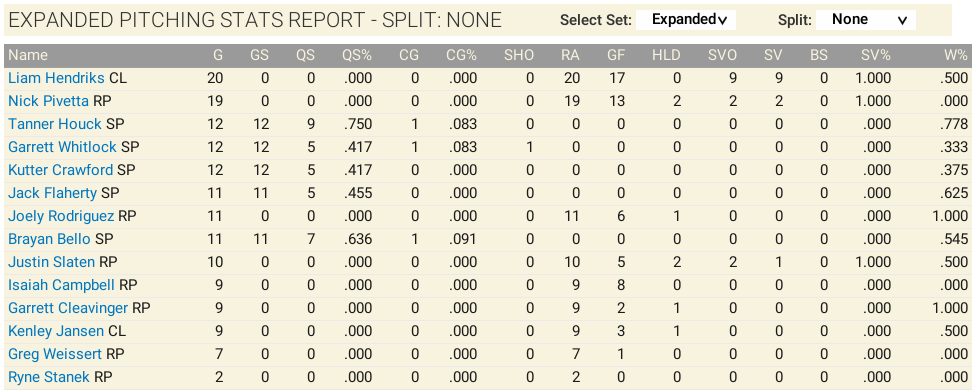This screenshot has width=975, height=392.
Task: Open Liam Hendriks player page
Action: (56, 78)
